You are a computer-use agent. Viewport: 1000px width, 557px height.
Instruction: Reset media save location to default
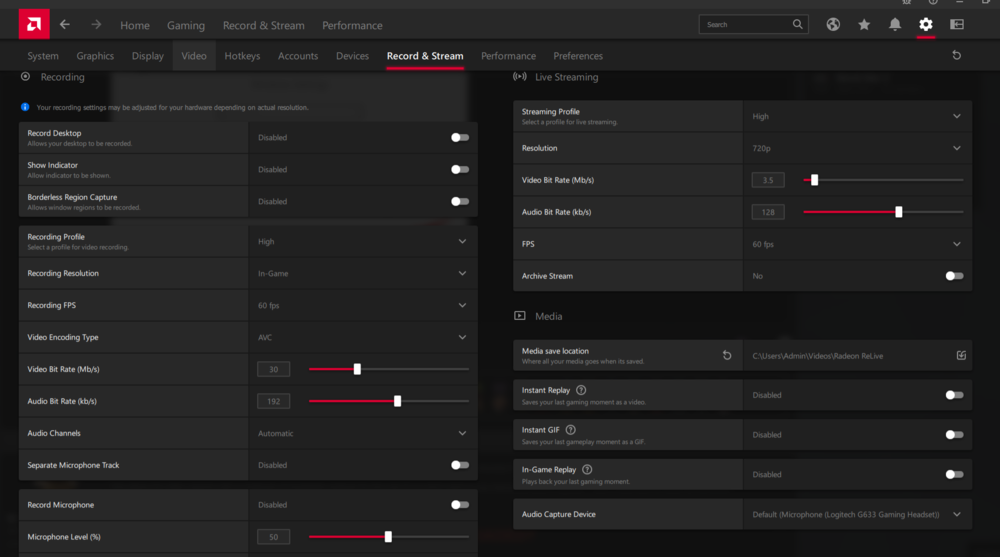pos(727,355)
